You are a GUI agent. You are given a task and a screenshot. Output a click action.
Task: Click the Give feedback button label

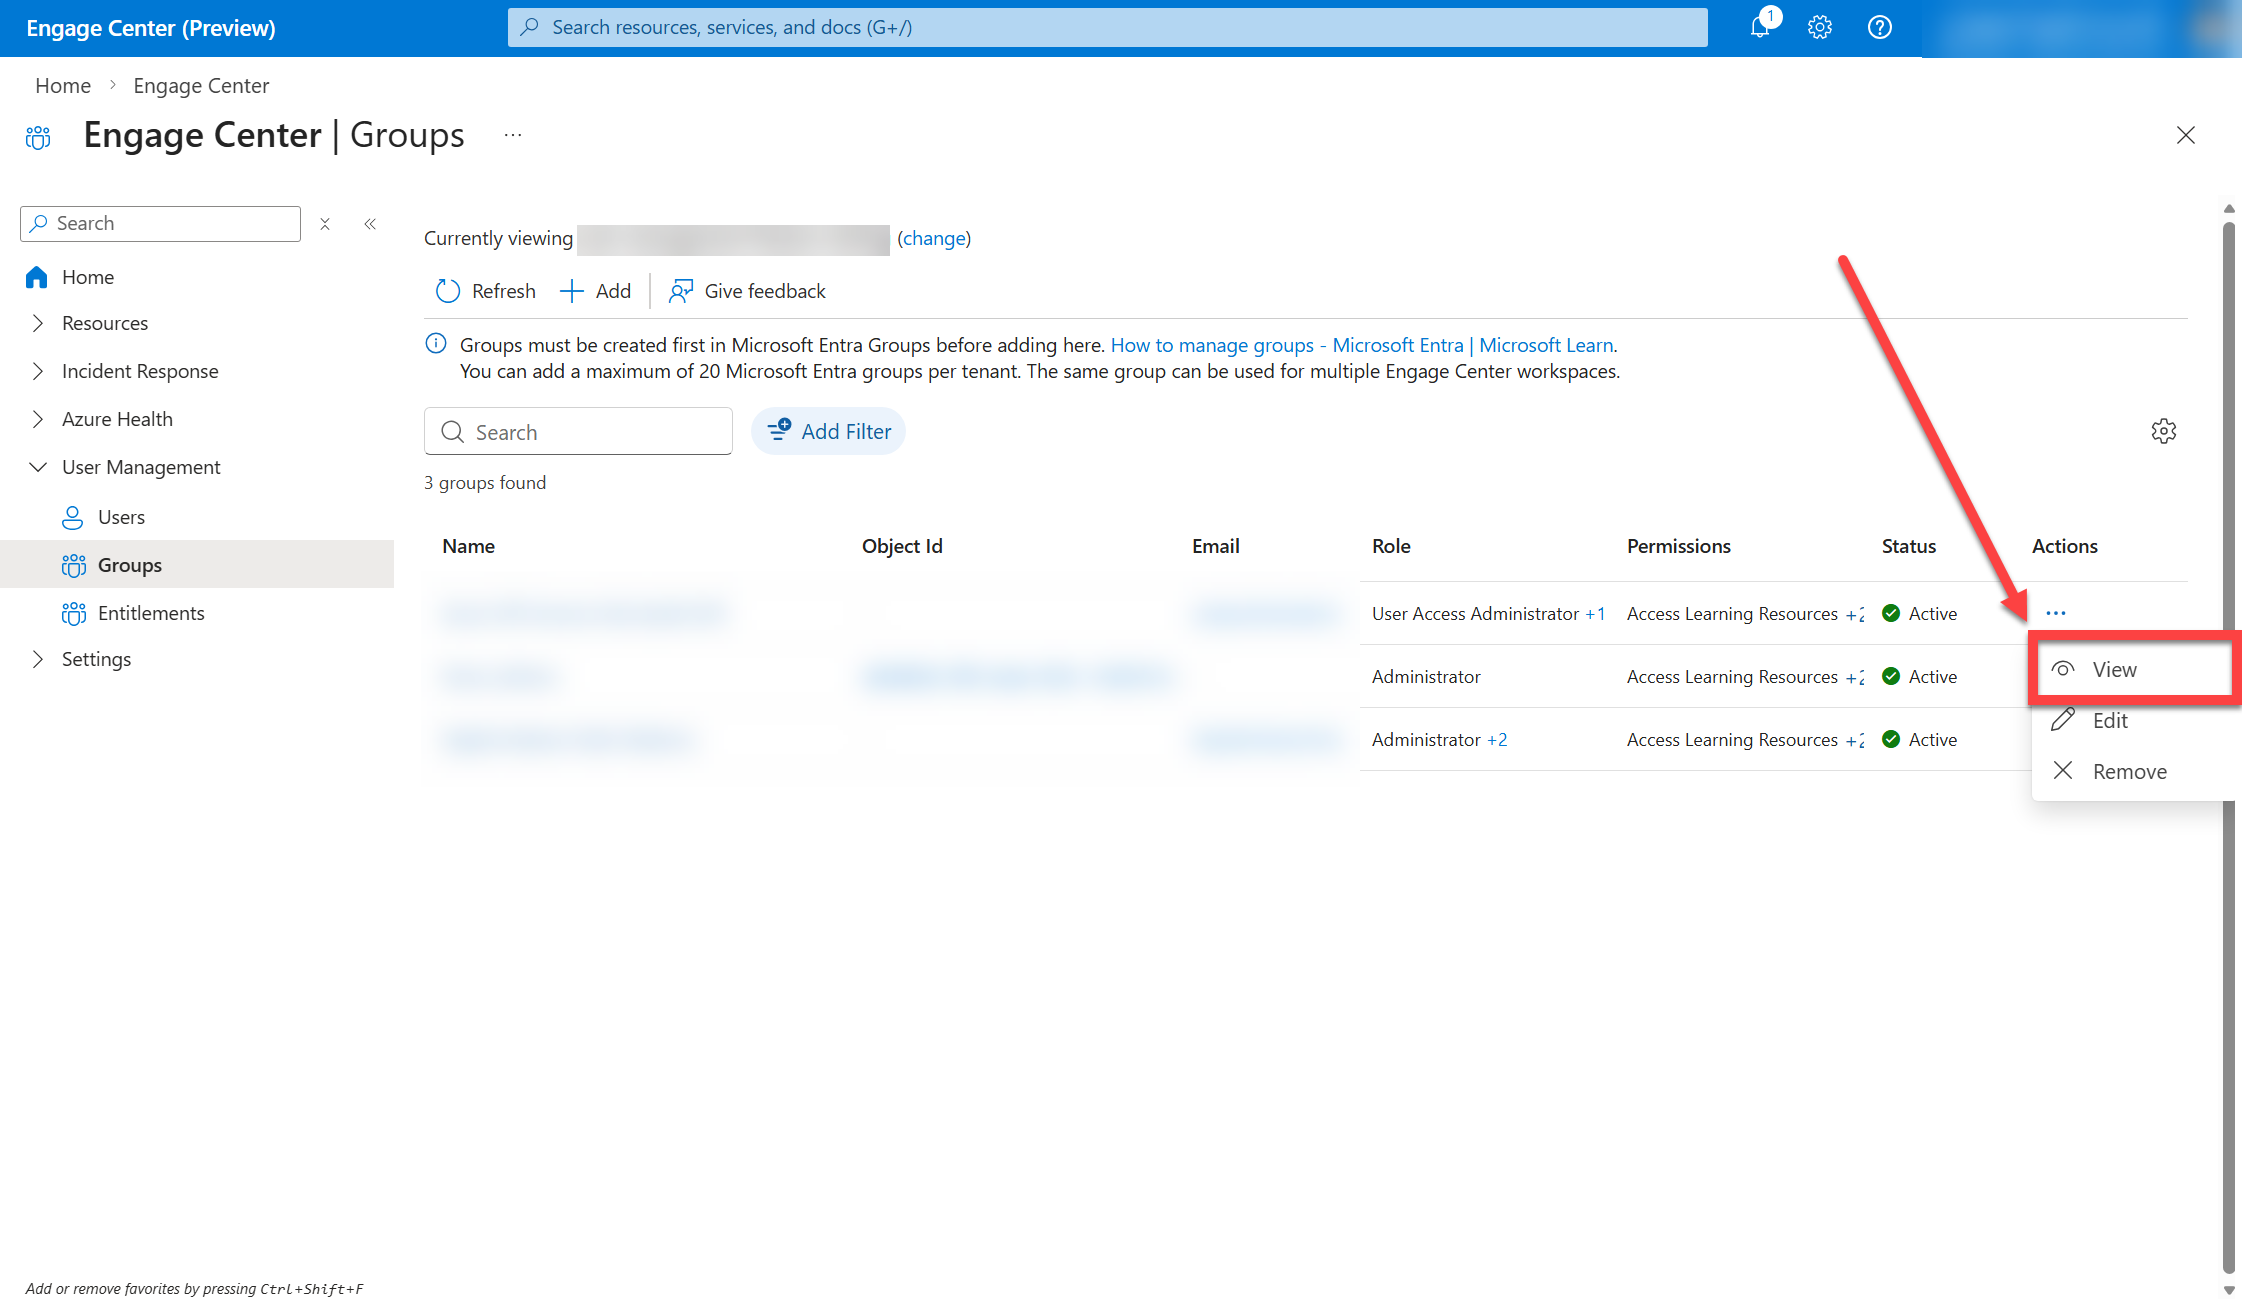pyautogui.click(x=765, y=291)
